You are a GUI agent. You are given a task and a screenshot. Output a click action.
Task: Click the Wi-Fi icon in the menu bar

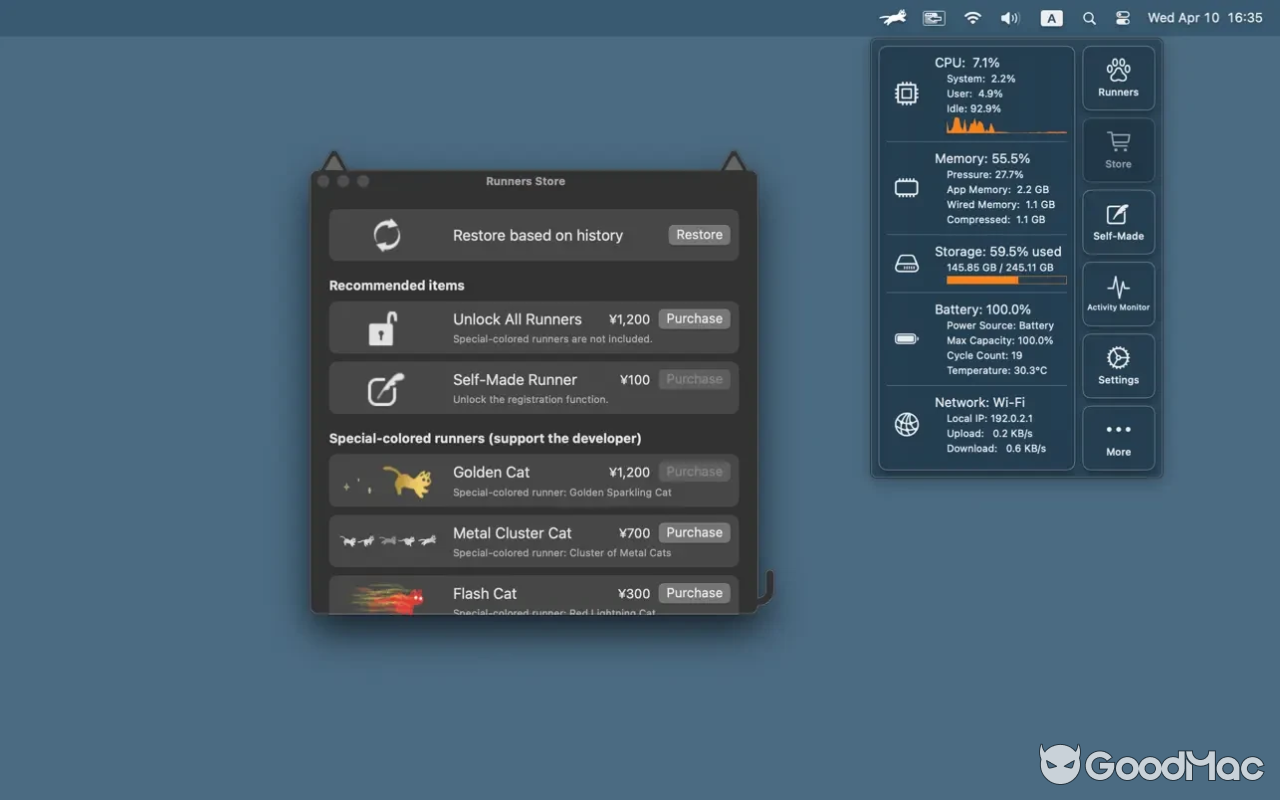pyautogui.click(x=971, y=17)
